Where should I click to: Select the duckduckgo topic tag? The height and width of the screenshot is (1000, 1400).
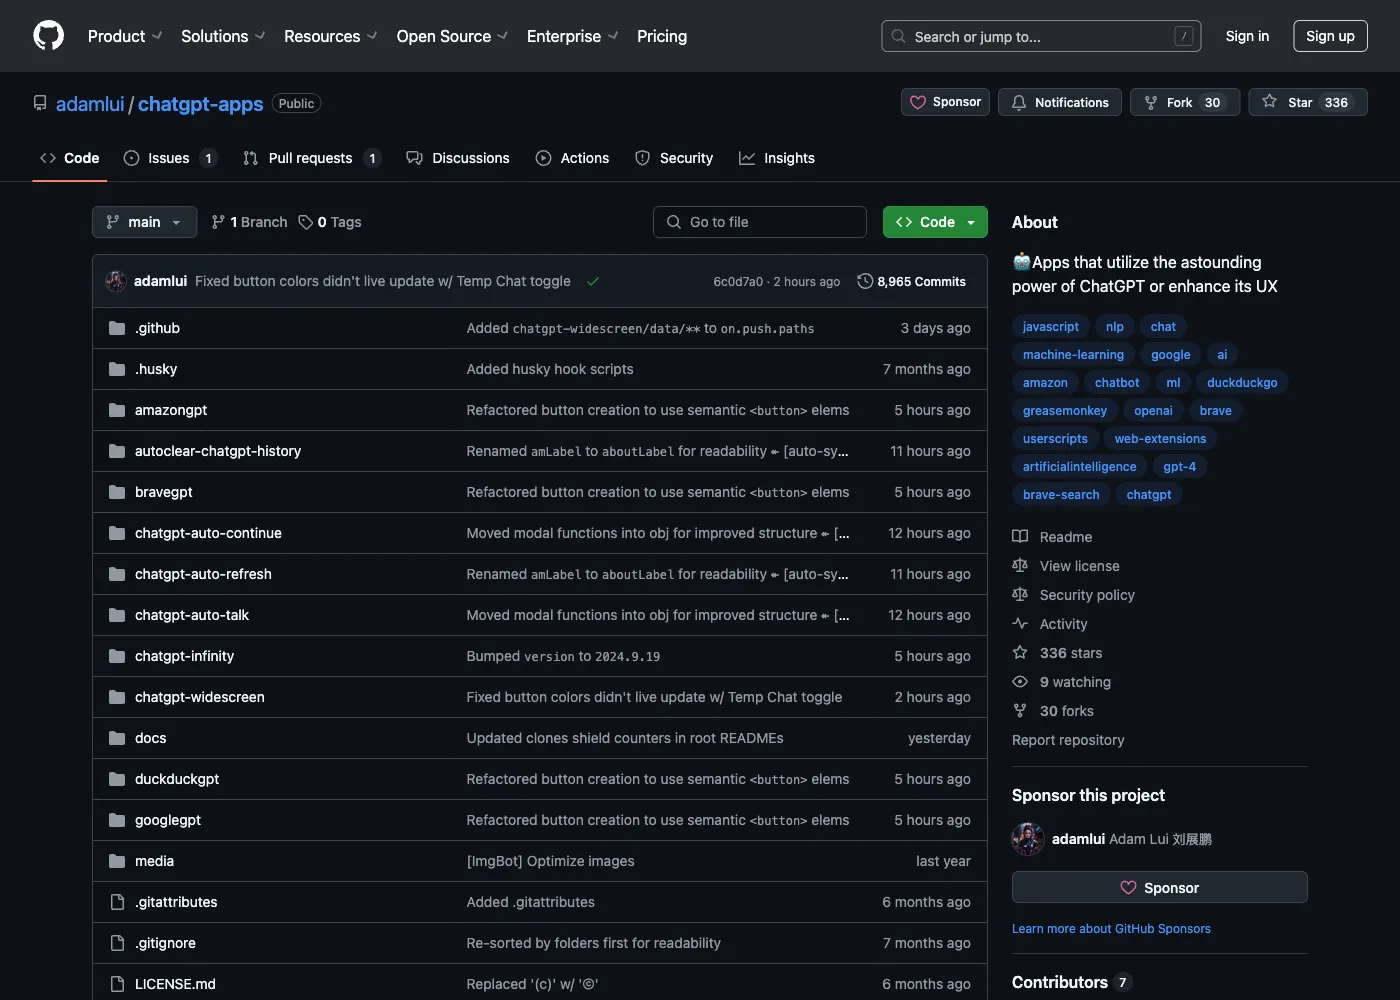point(1242,383)
